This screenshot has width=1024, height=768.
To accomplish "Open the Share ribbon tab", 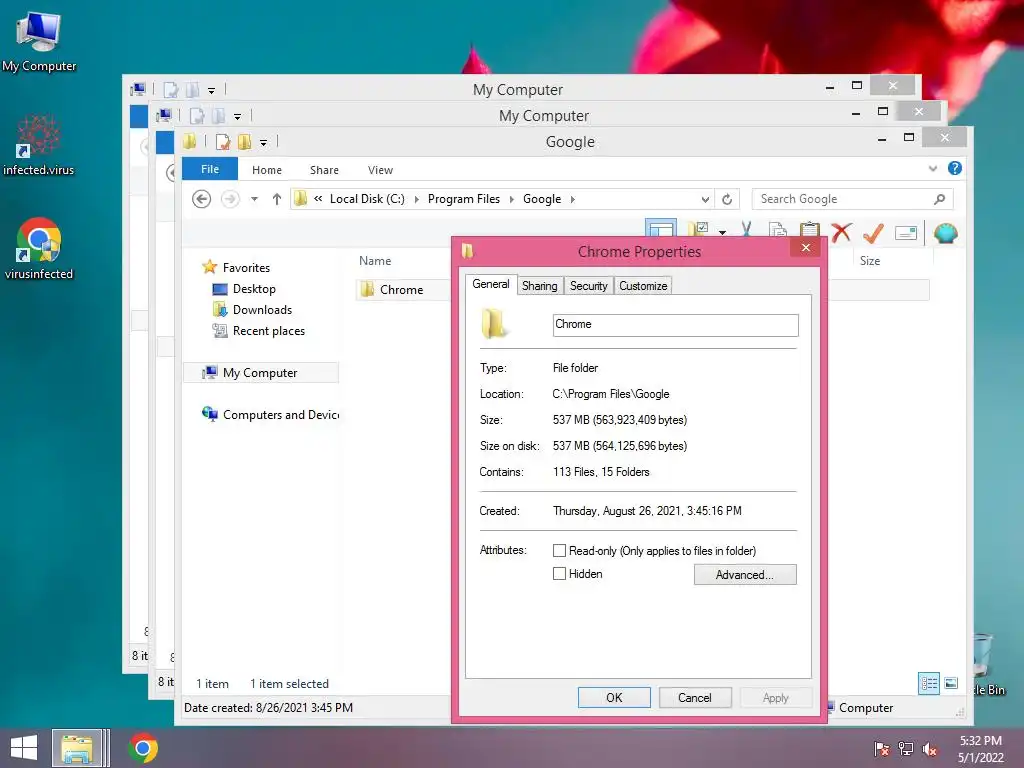I will click(x=324, y=170).
